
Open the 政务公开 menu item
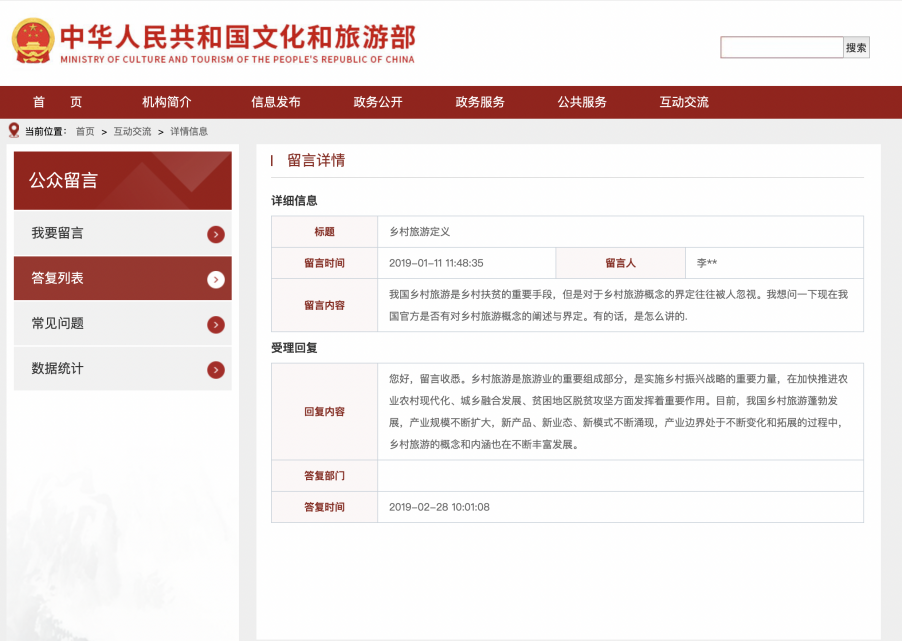tap(378, 102)
